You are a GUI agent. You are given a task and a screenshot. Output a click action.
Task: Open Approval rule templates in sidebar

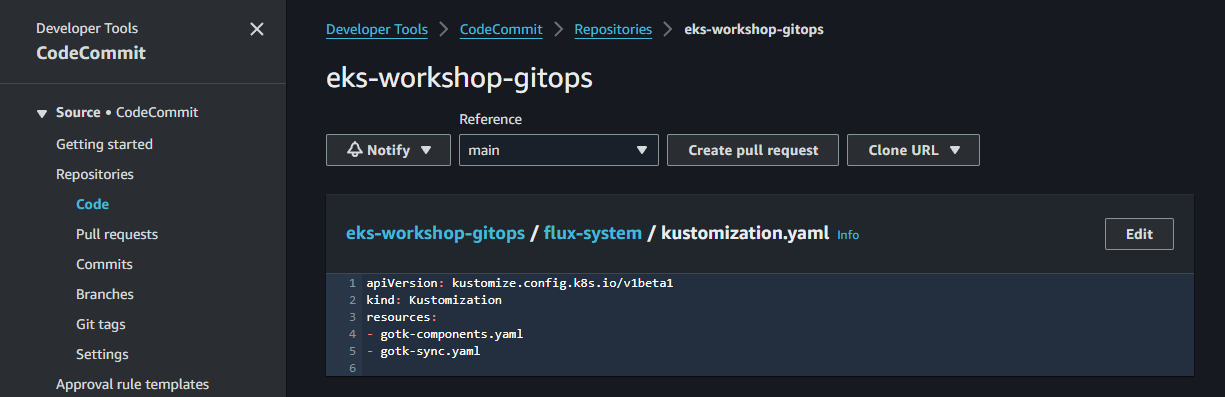132,384
